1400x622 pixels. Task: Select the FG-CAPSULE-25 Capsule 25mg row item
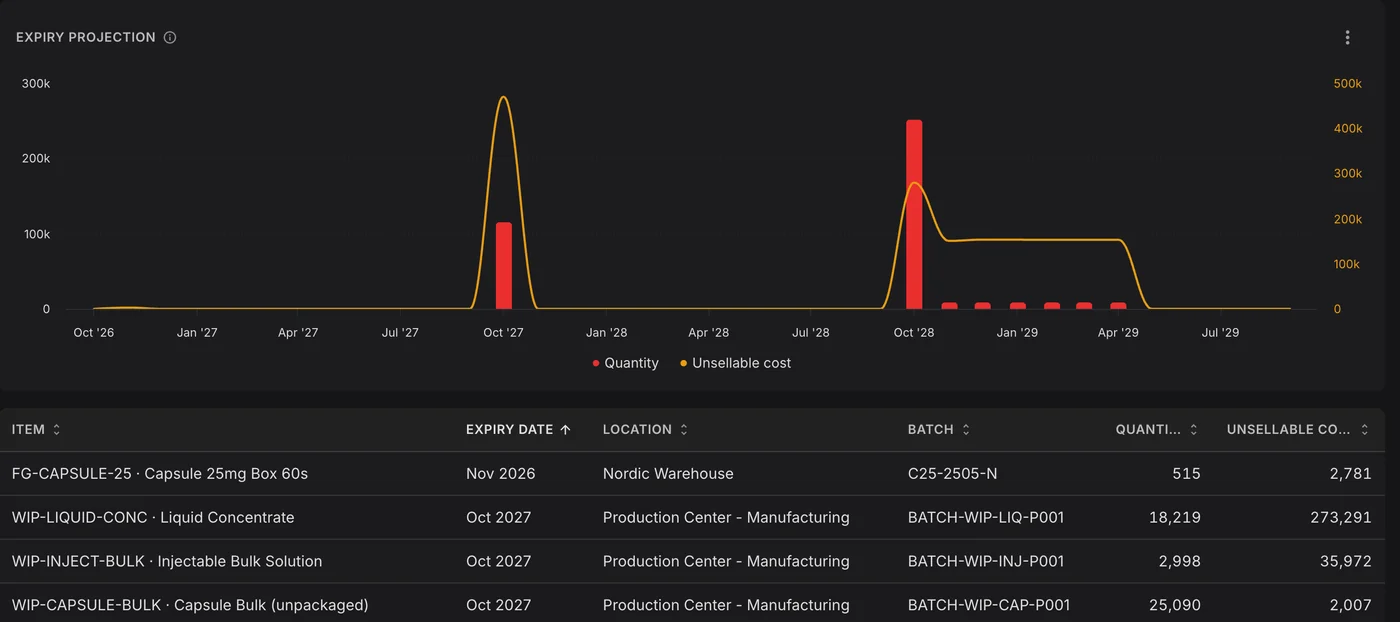(160, 473)
